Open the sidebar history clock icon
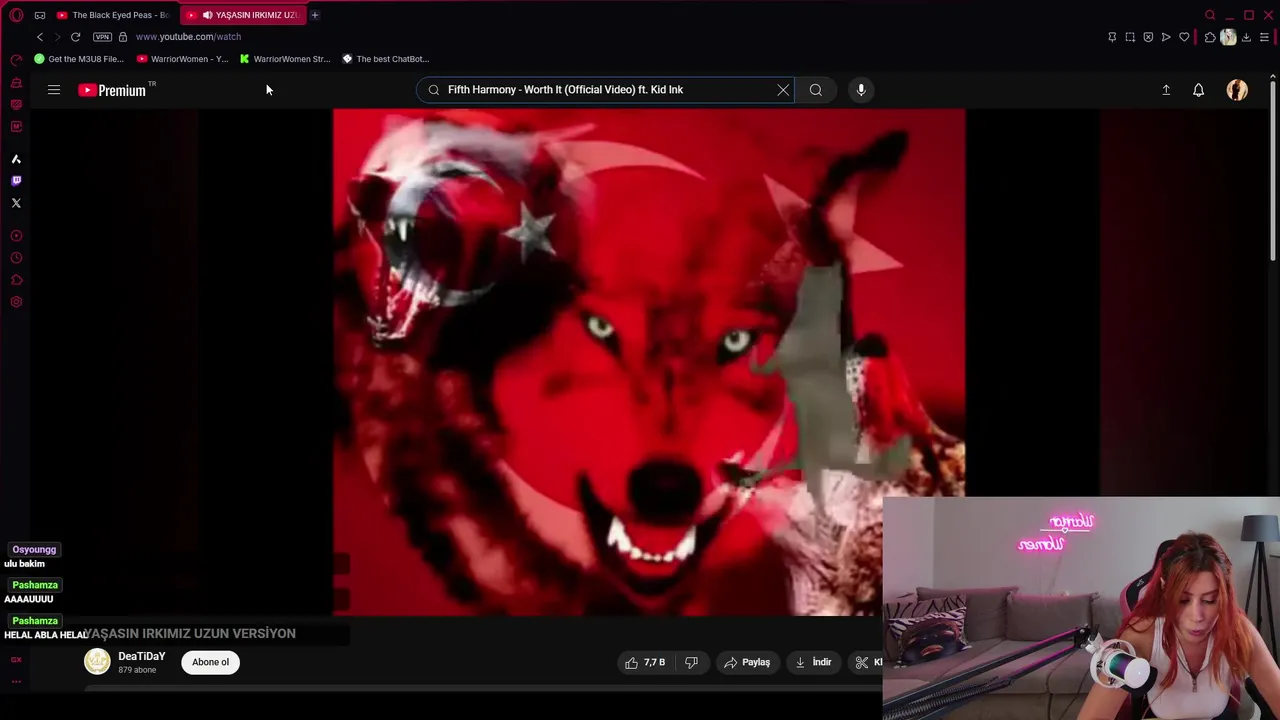The image size is (1280, 720). [16, 258]
